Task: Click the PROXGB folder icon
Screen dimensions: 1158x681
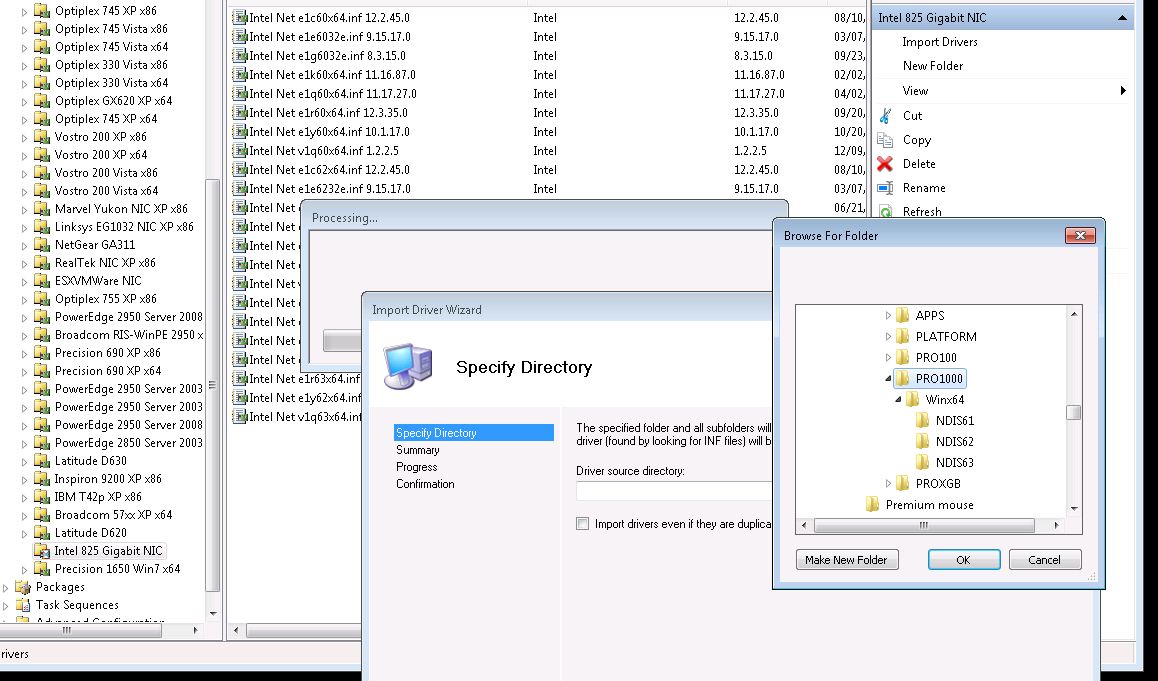Action: click(902, 484)
